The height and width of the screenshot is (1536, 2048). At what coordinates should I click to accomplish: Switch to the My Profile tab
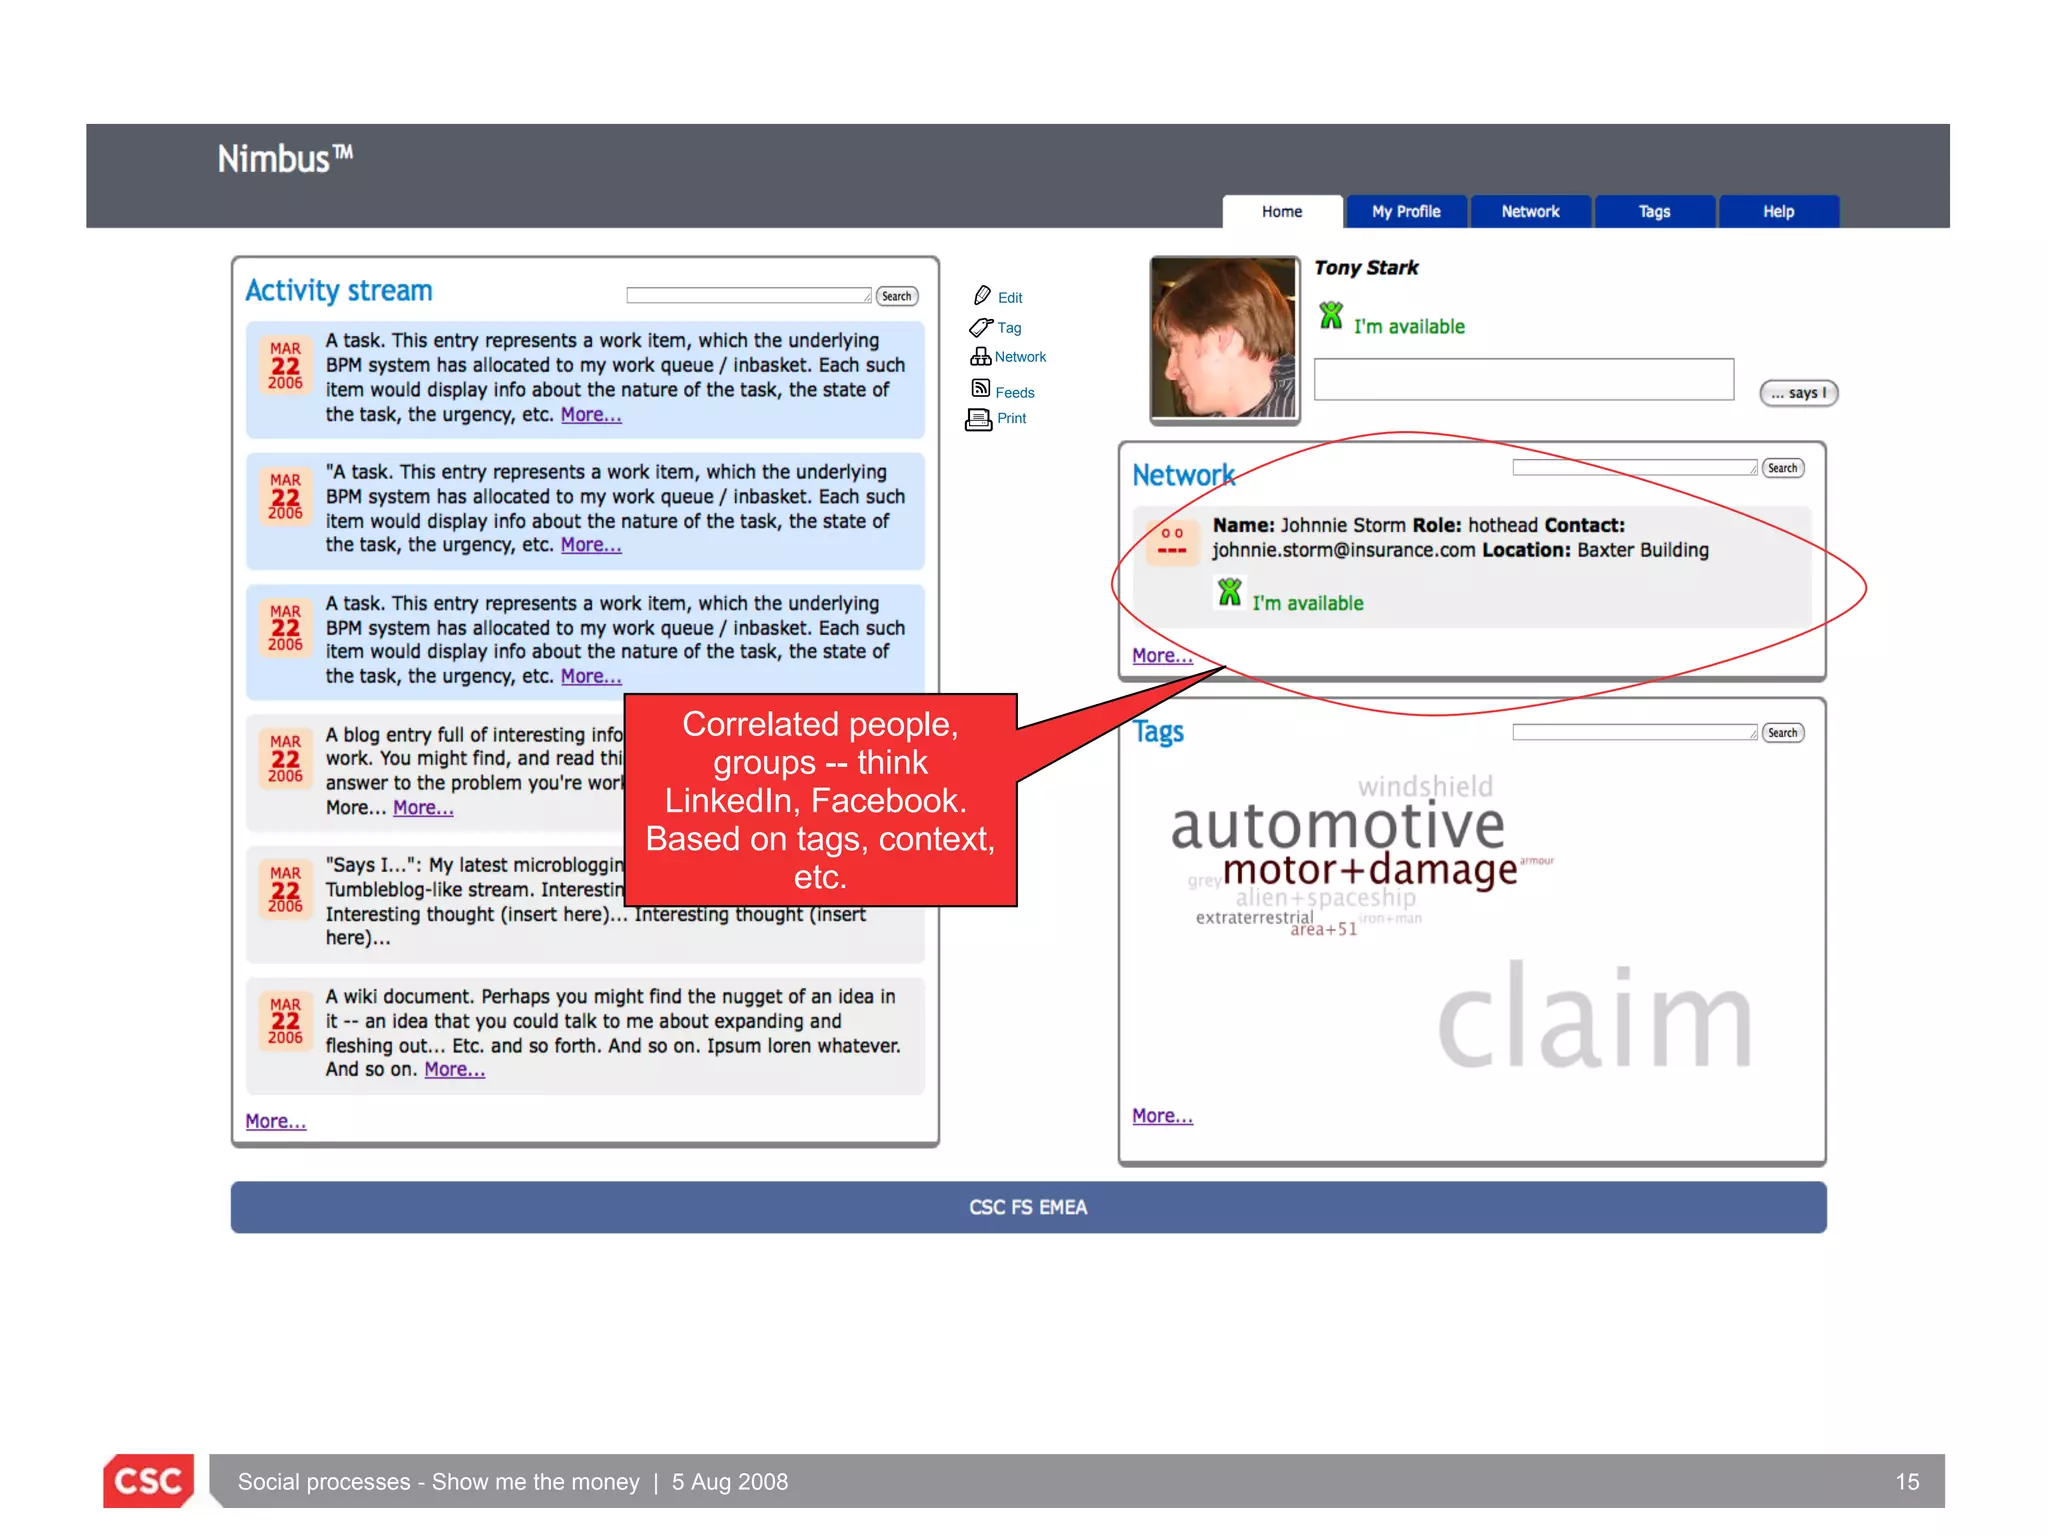(1406, 211)
